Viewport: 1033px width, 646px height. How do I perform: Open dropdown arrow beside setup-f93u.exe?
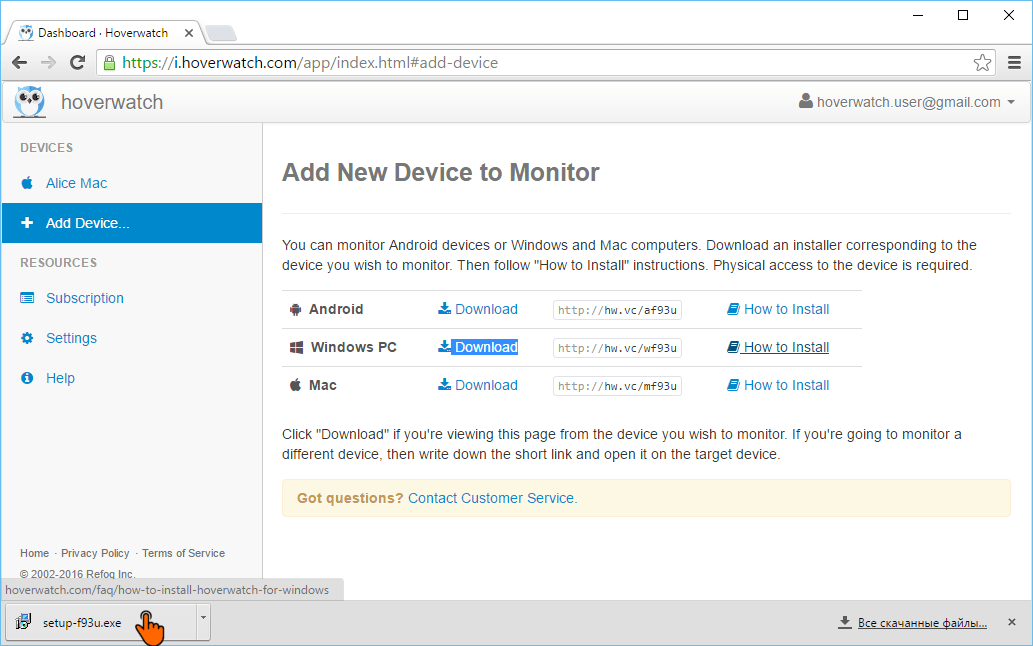(204, 618)
